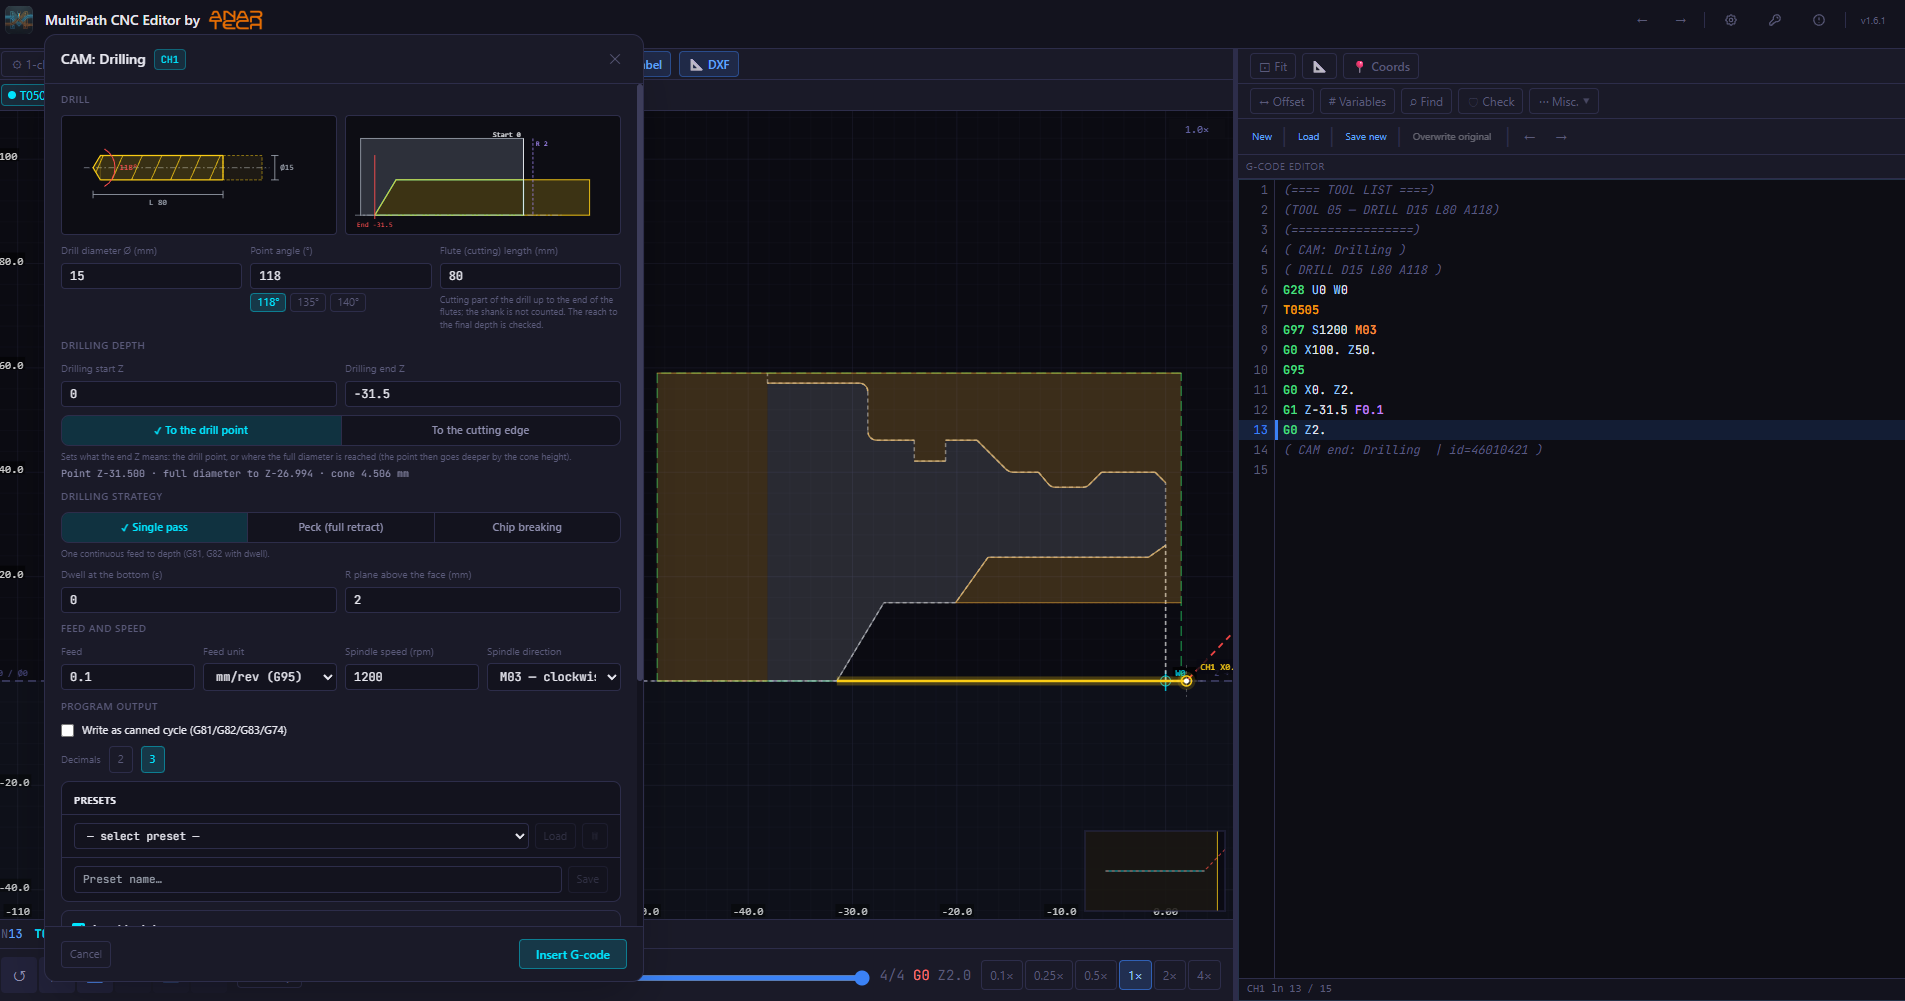1905x1001 pixels.
Task: Close the CAM Drilling dialog
Action: click(x=615, y=59)
